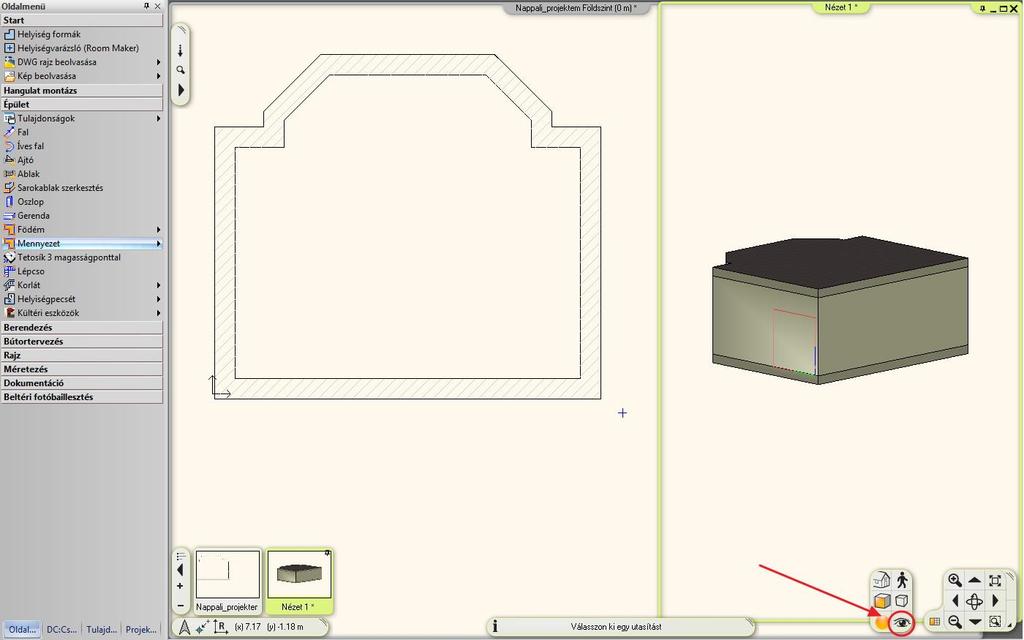1024x640 pixels.
Task: Expand Kép beolvasása submenu arrow
Action: 158,76
